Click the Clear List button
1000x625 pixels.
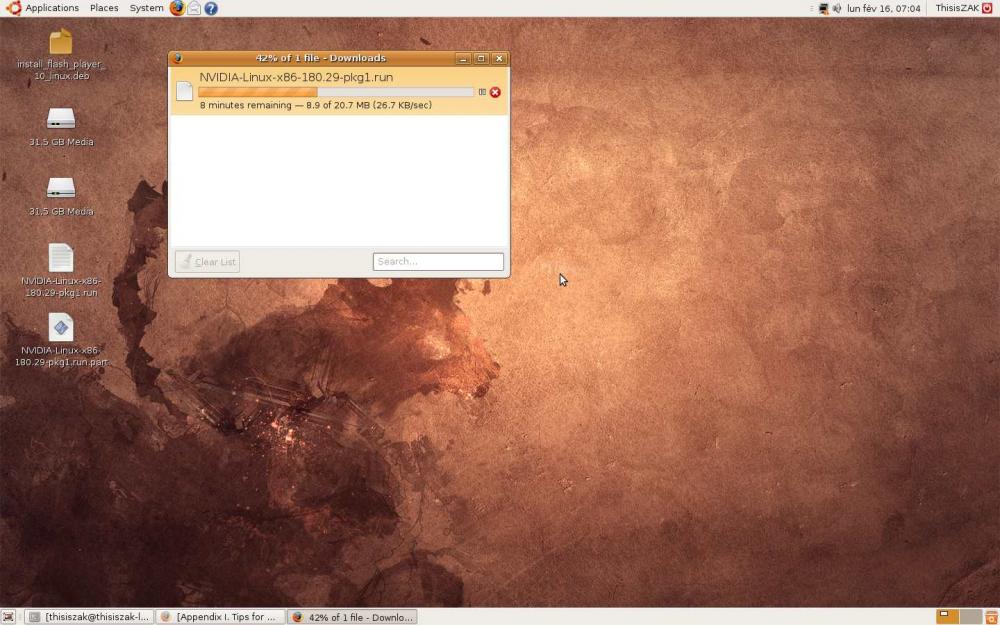(207, 262)
